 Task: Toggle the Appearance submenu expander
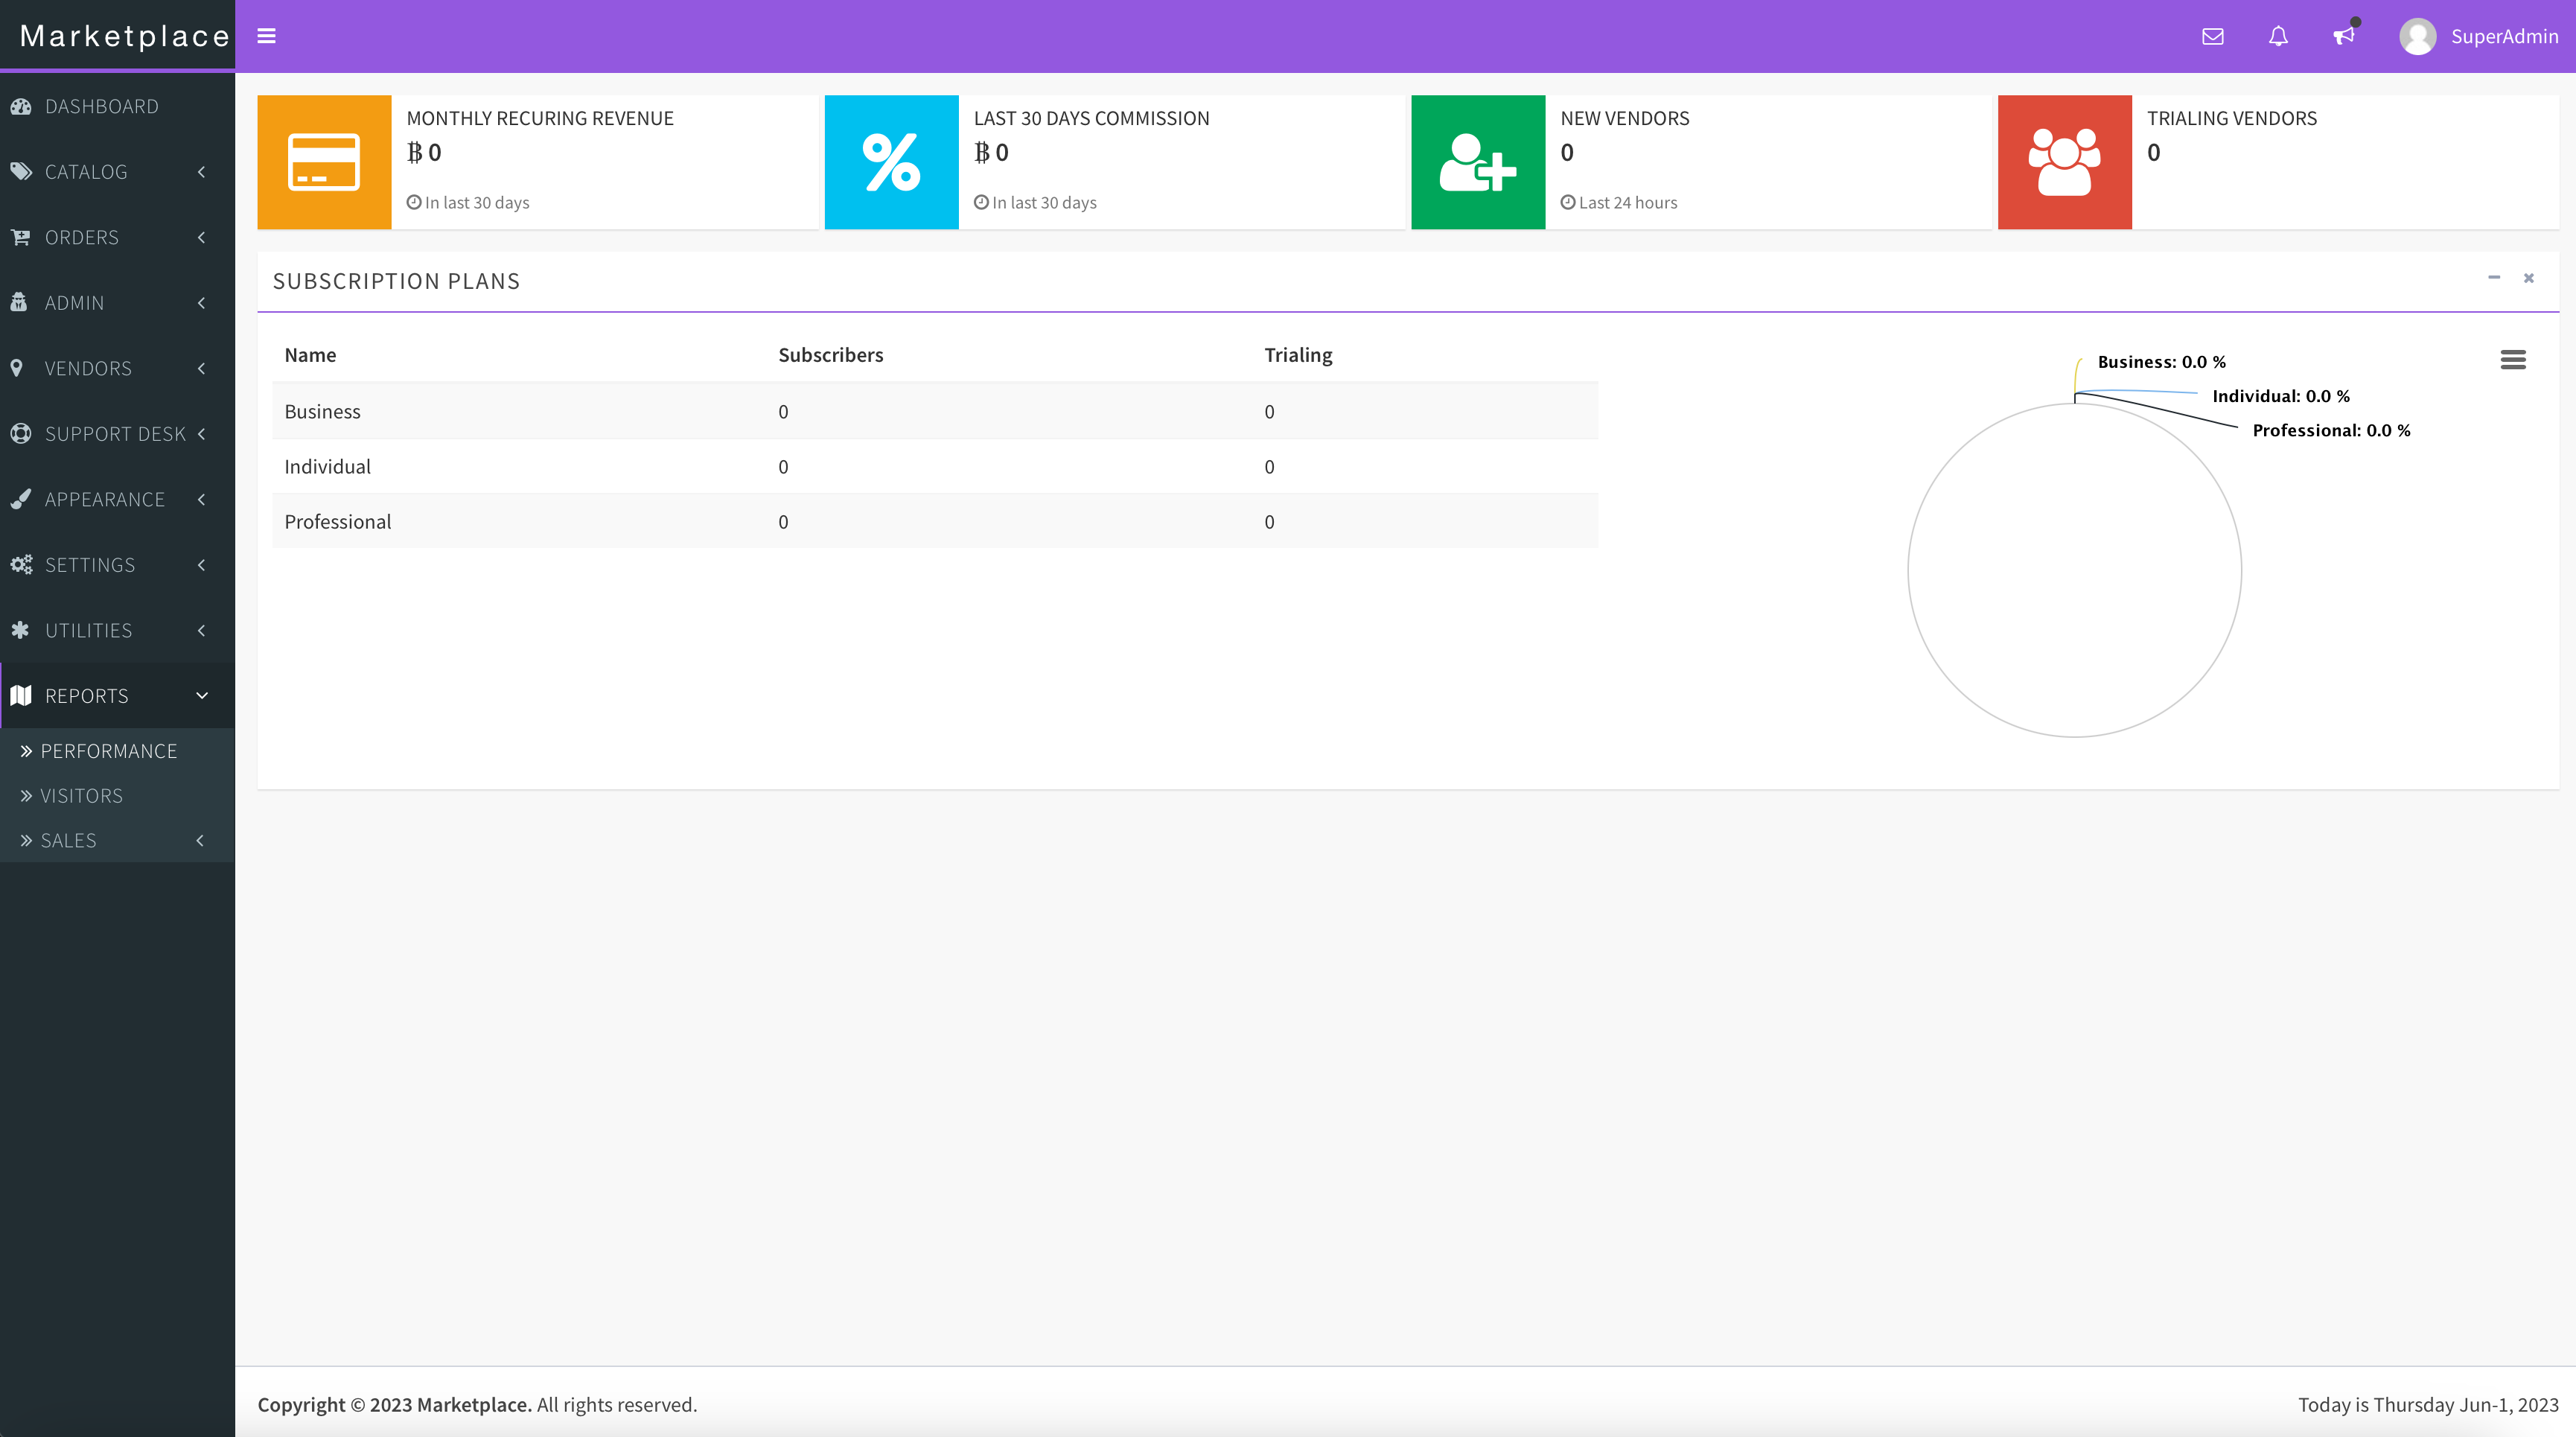coord(203,499)
